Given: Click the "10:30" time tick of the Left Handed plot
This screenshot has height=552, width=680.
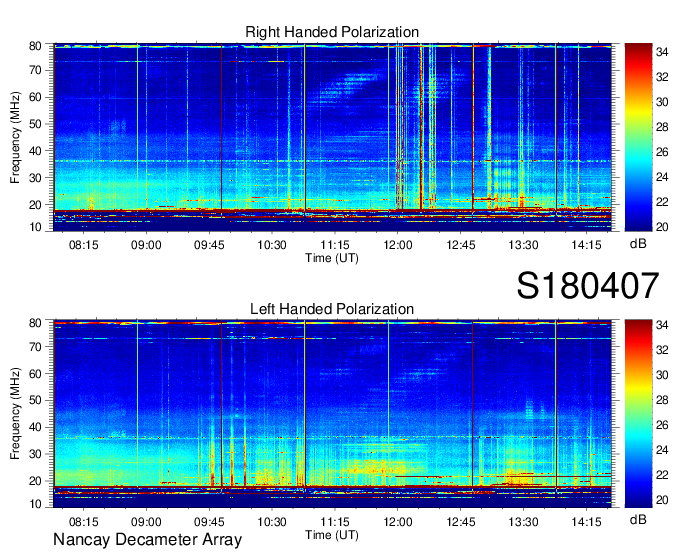Looking at the screenshot, I should point(272,521).
